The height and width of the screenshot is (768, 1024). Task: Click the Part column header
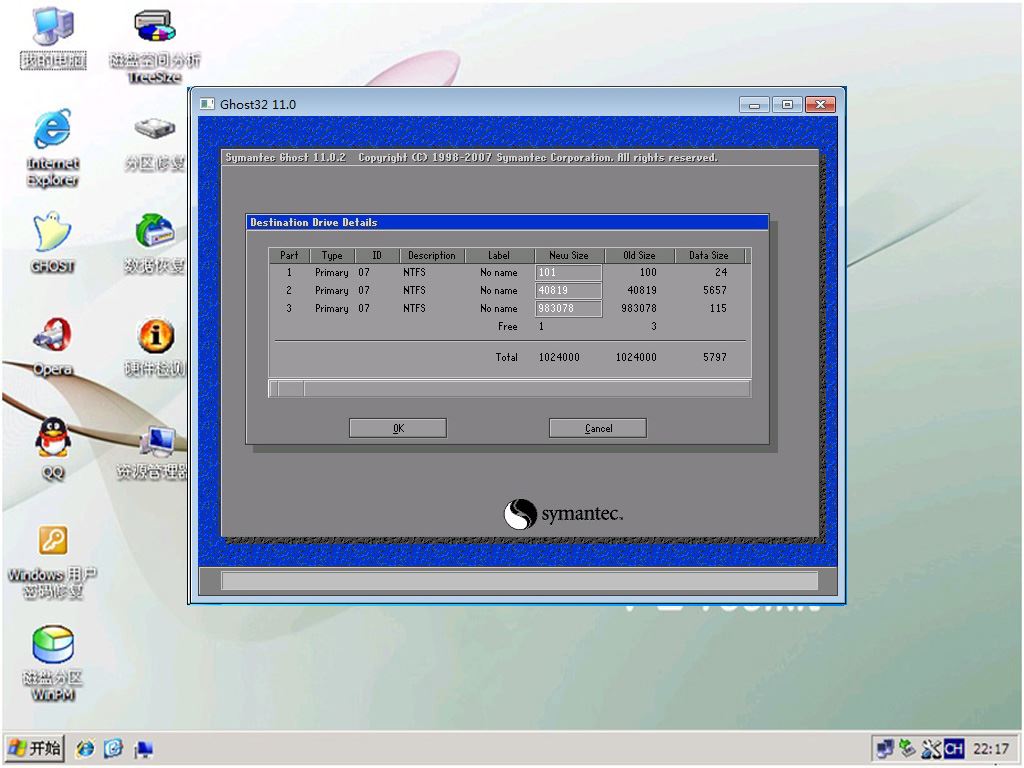coord(289,255)
